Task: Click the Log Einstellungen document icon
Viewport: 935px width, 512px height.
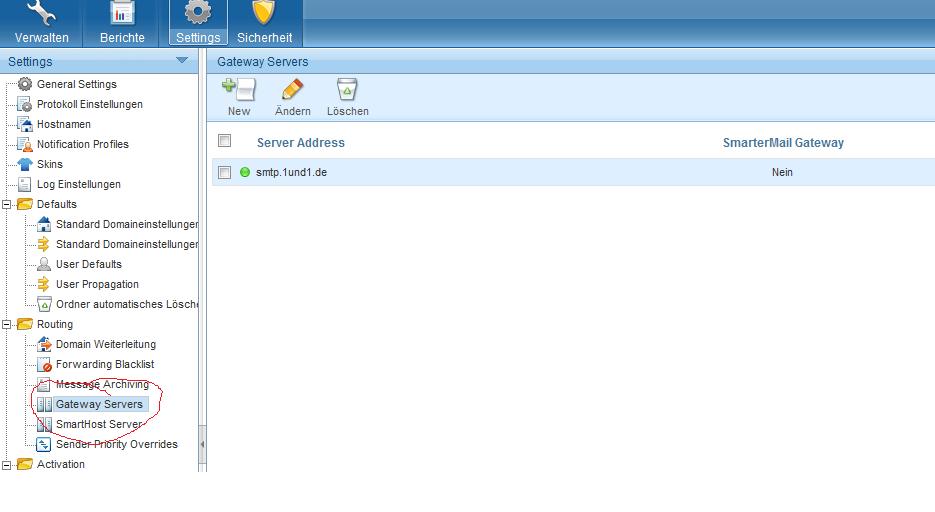Action: coord(24,184)
